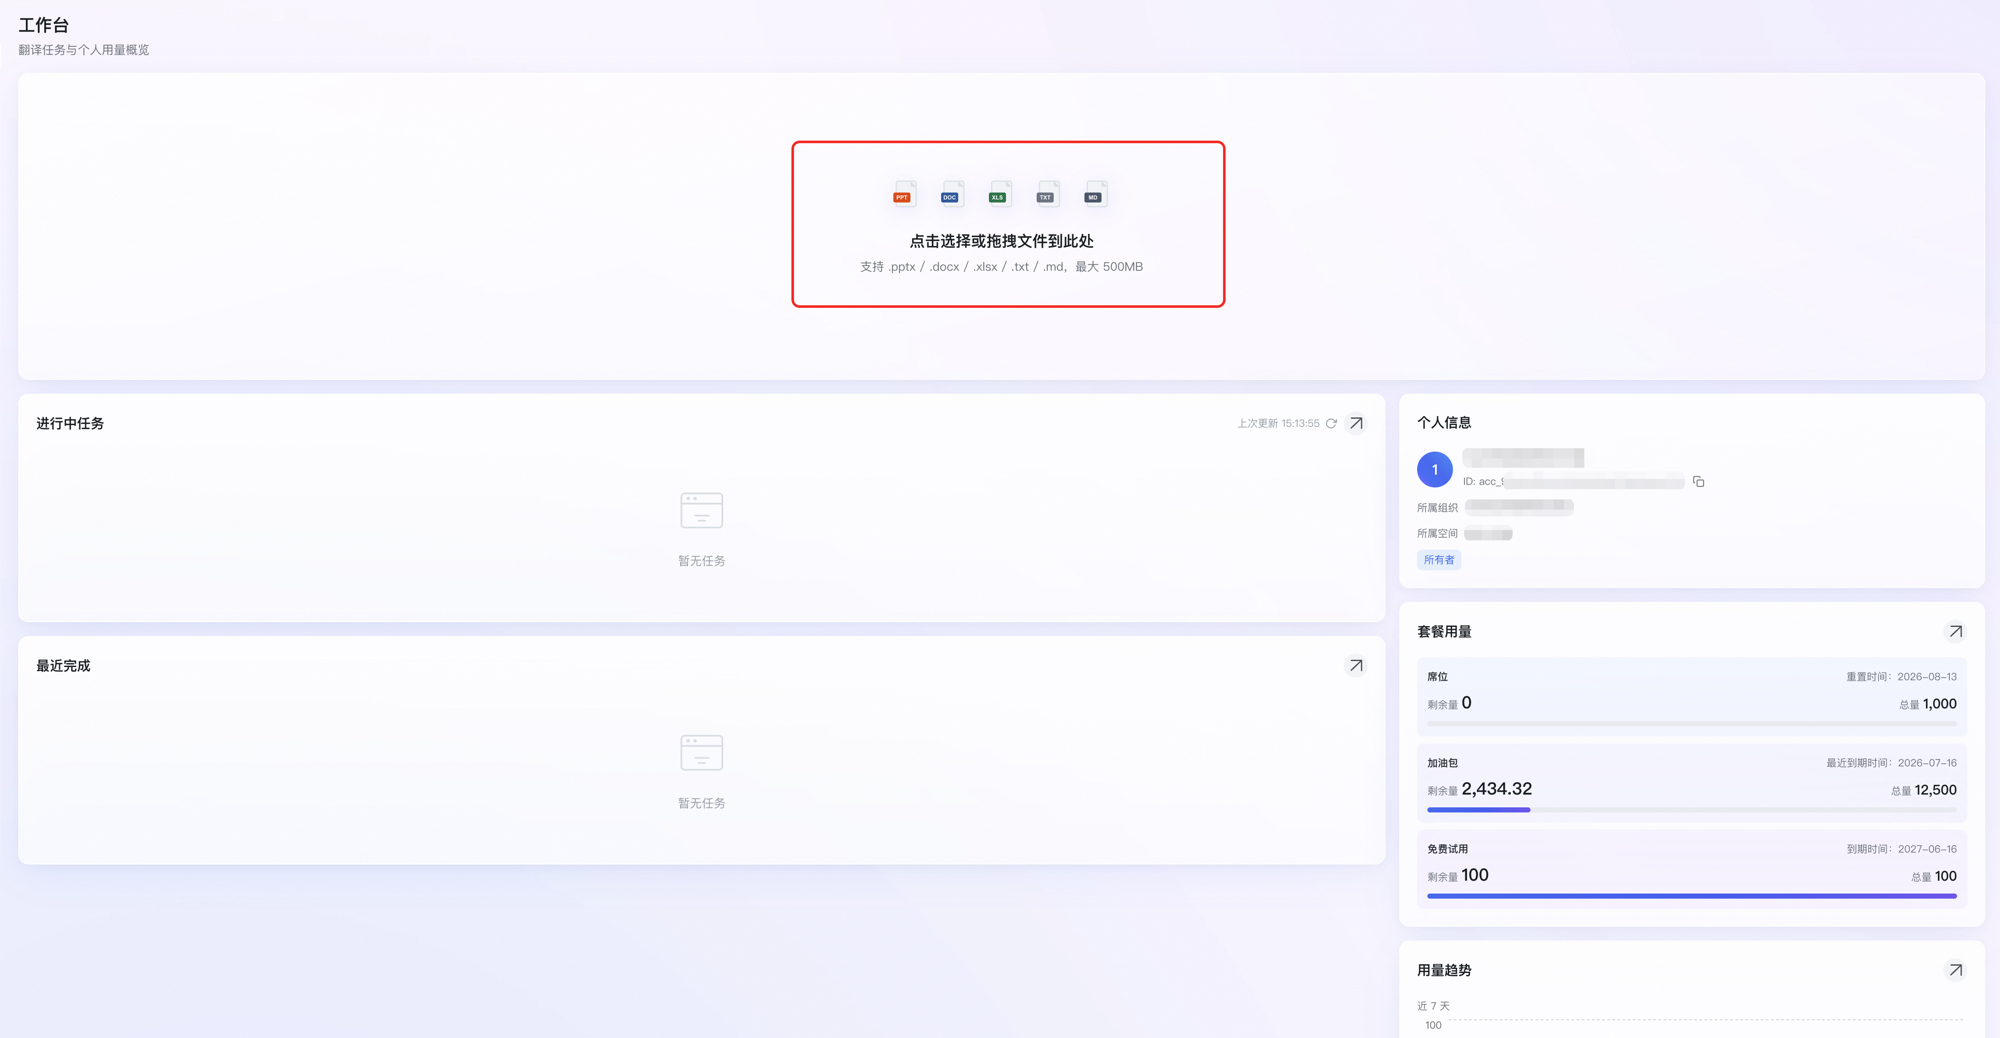Click the 所有者 role tag
The width and height of the screenshot is (2000, 1038).
click(1439, 560)
